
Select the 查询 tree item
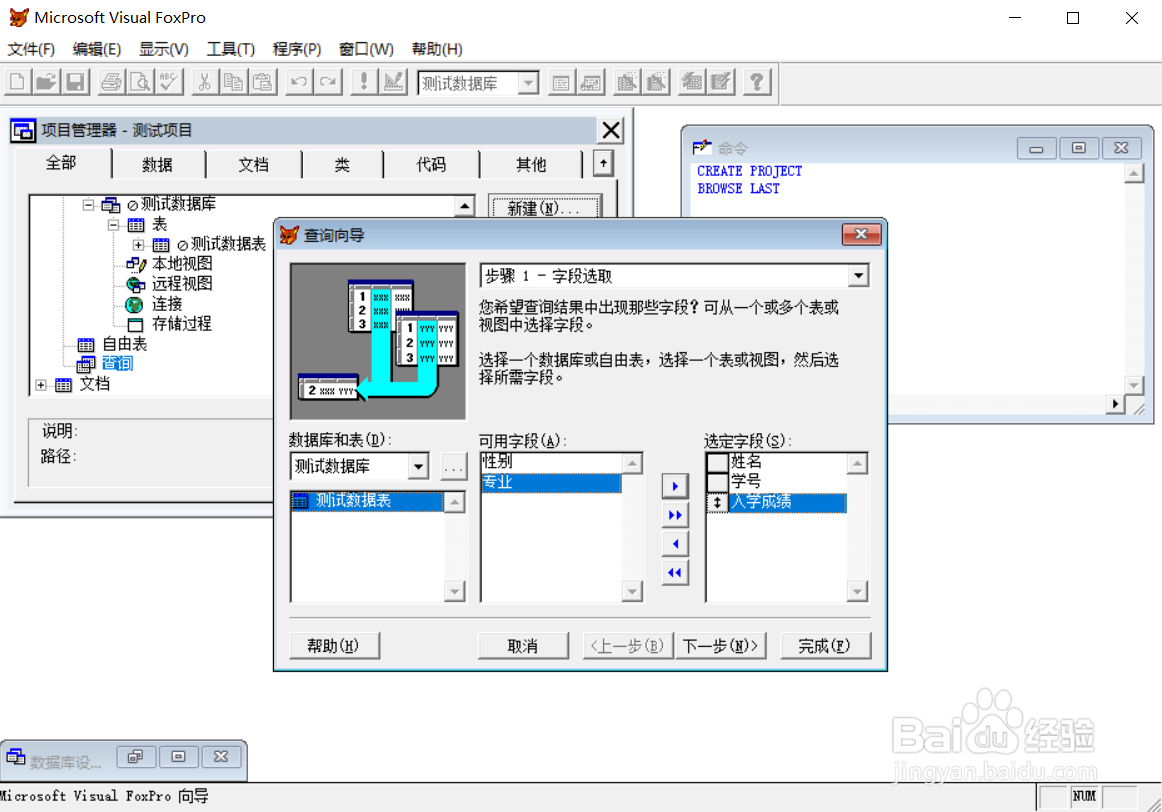[x=117, y=364]
